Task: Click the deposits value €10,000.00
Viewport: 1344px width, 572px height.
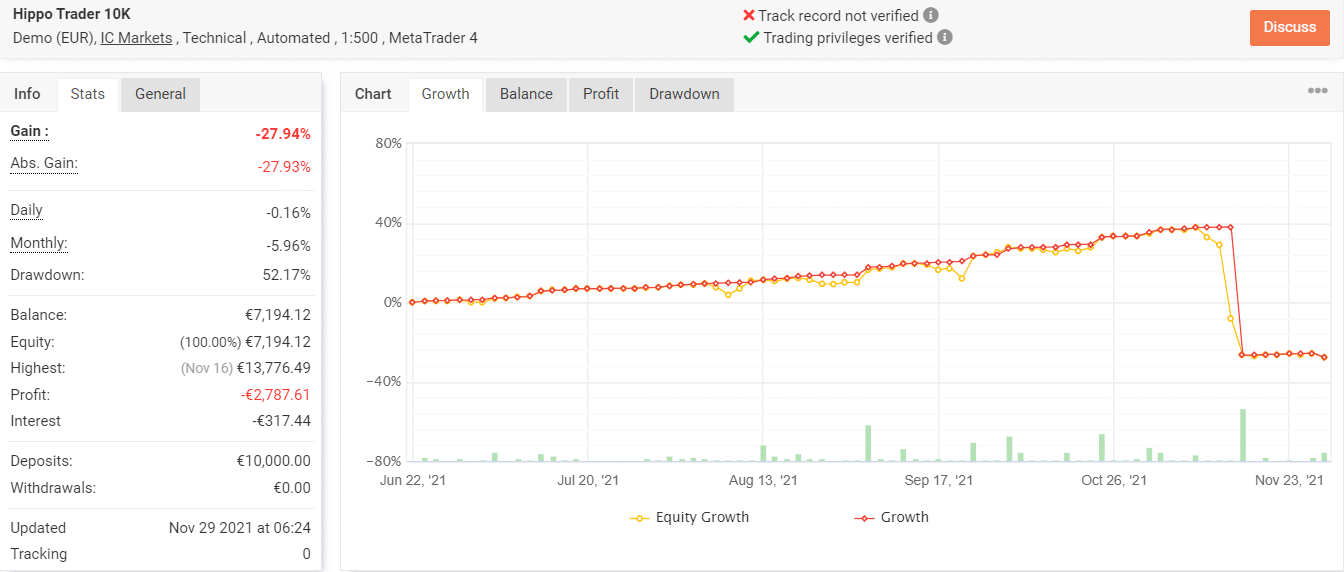Action: point(273,461)
